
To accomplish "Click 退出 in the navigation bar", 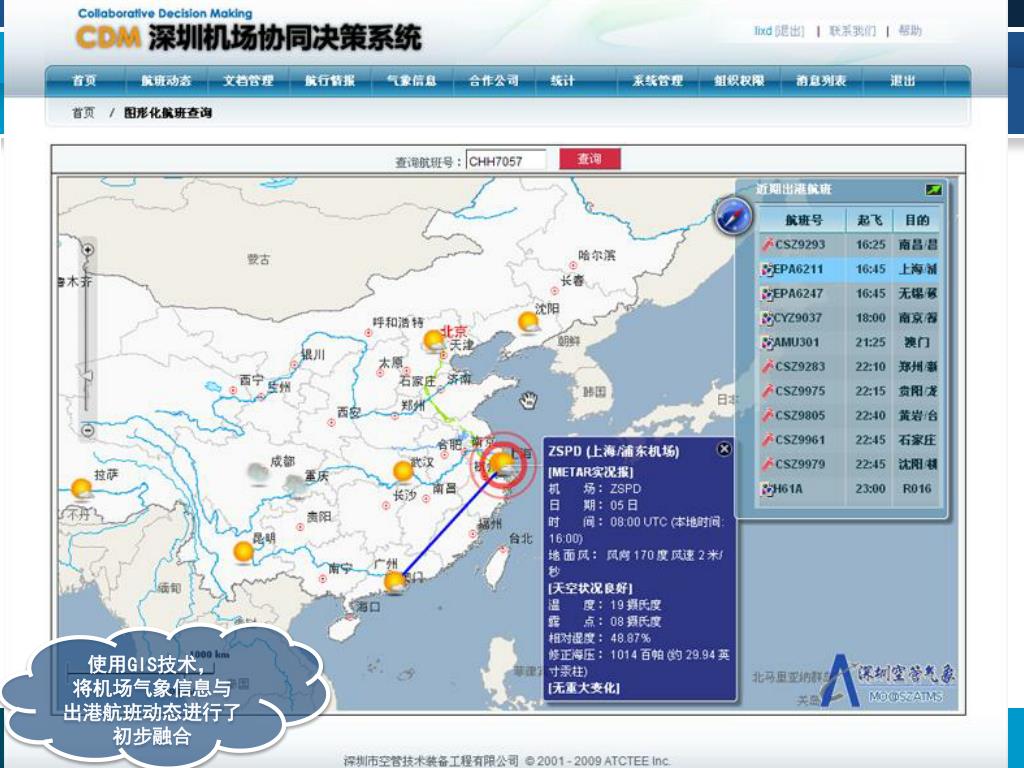I will point(903,80).
